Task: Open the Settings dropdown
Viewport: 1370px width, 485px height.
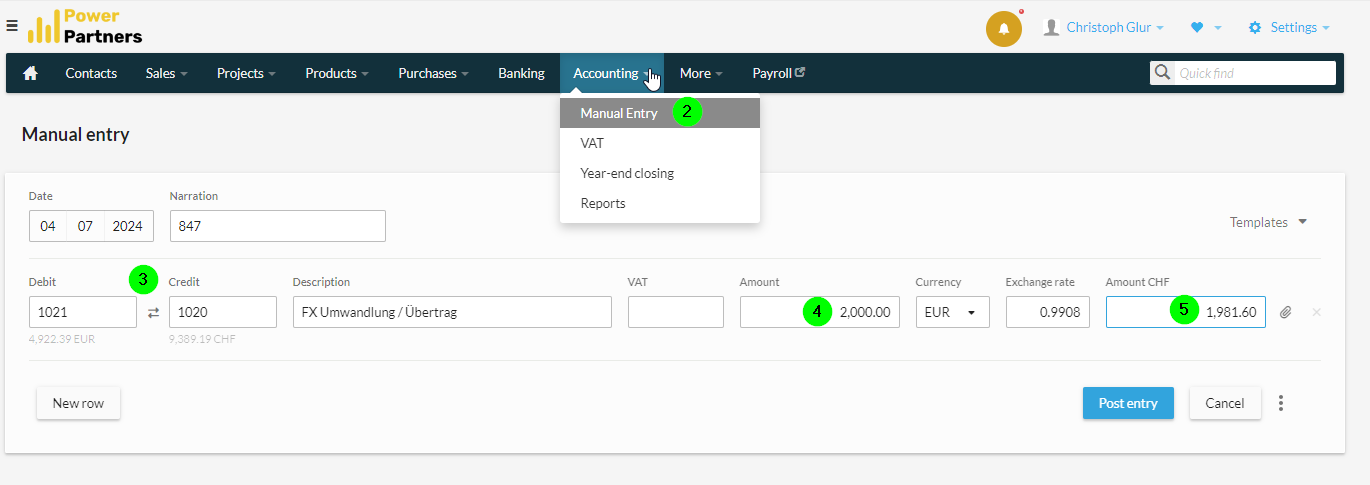Action: coord(1289,28)
